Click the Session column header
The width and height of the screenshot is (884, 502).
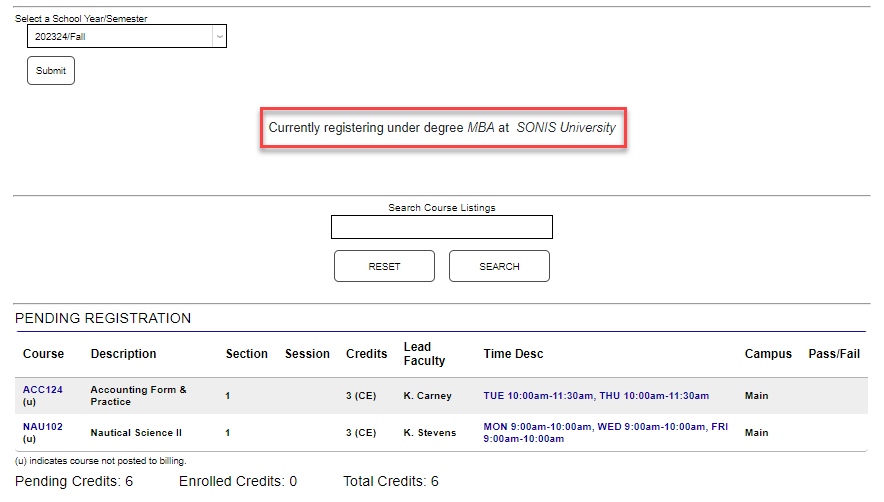307,354
